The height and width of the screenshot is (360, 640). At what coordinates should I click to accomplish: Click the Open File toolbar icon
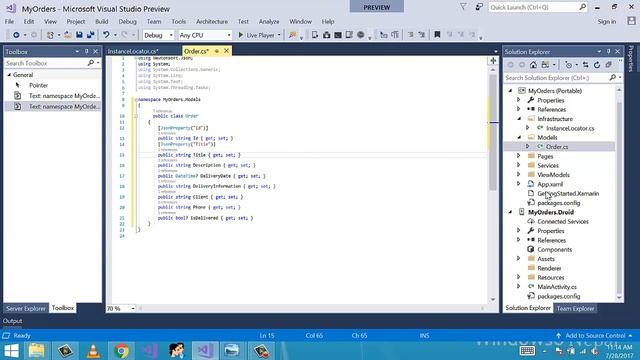coord(68,35)
